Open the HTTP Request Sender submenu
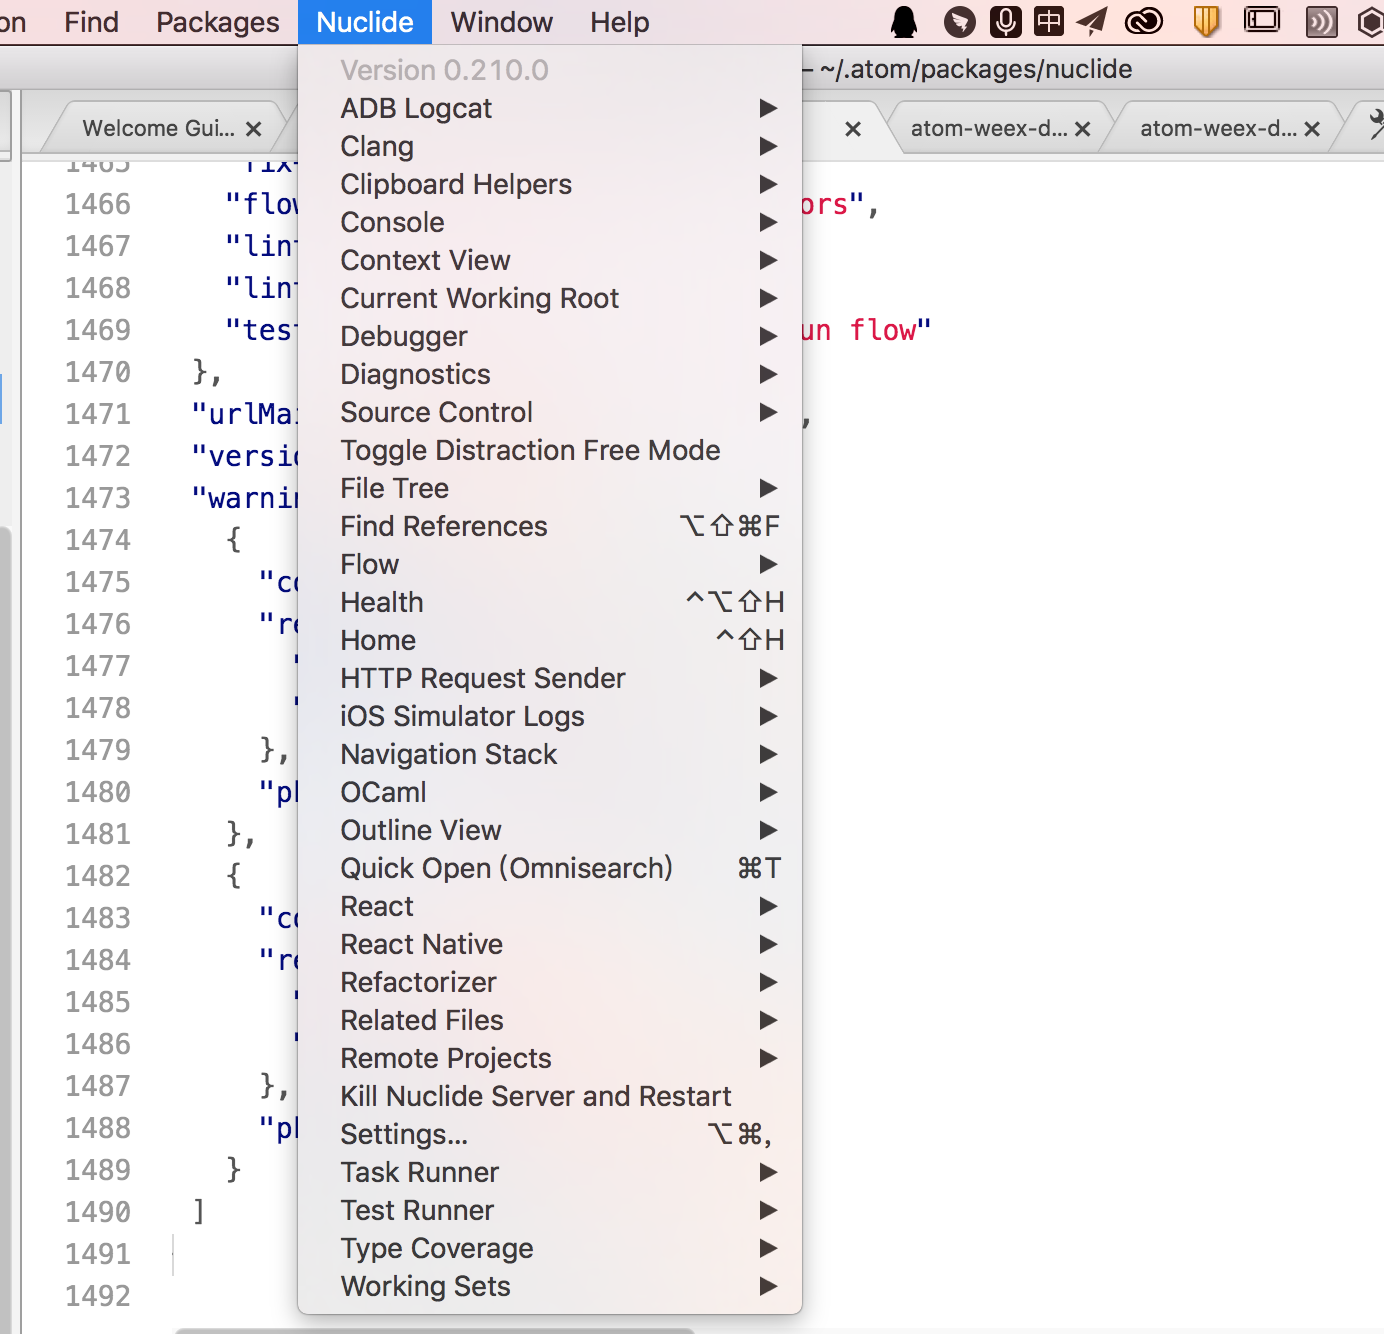The image size is (1384, 1334). point(550,678)
